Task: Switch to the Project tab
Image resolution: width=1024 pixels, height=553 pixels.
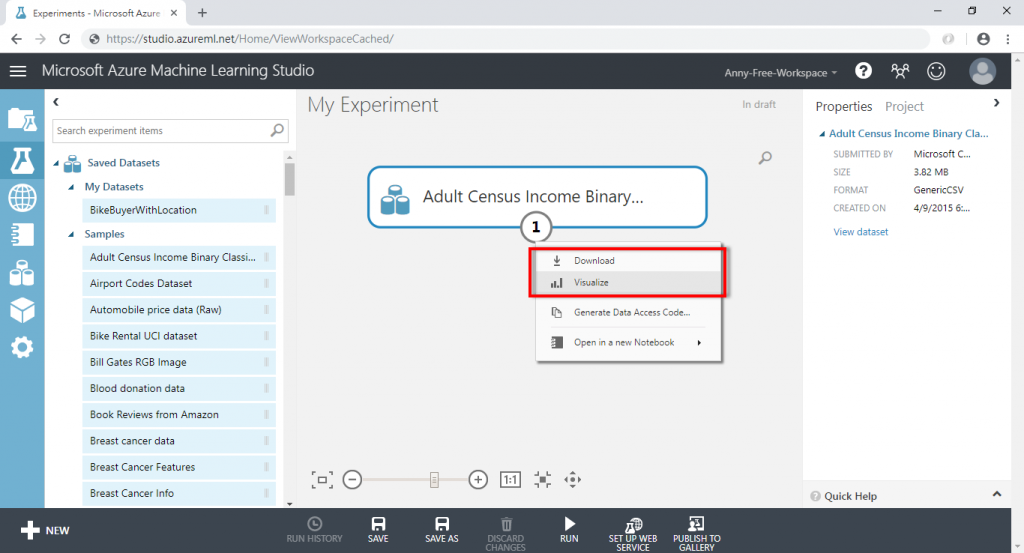Action: pyautogui.click(x=904, y=106)
